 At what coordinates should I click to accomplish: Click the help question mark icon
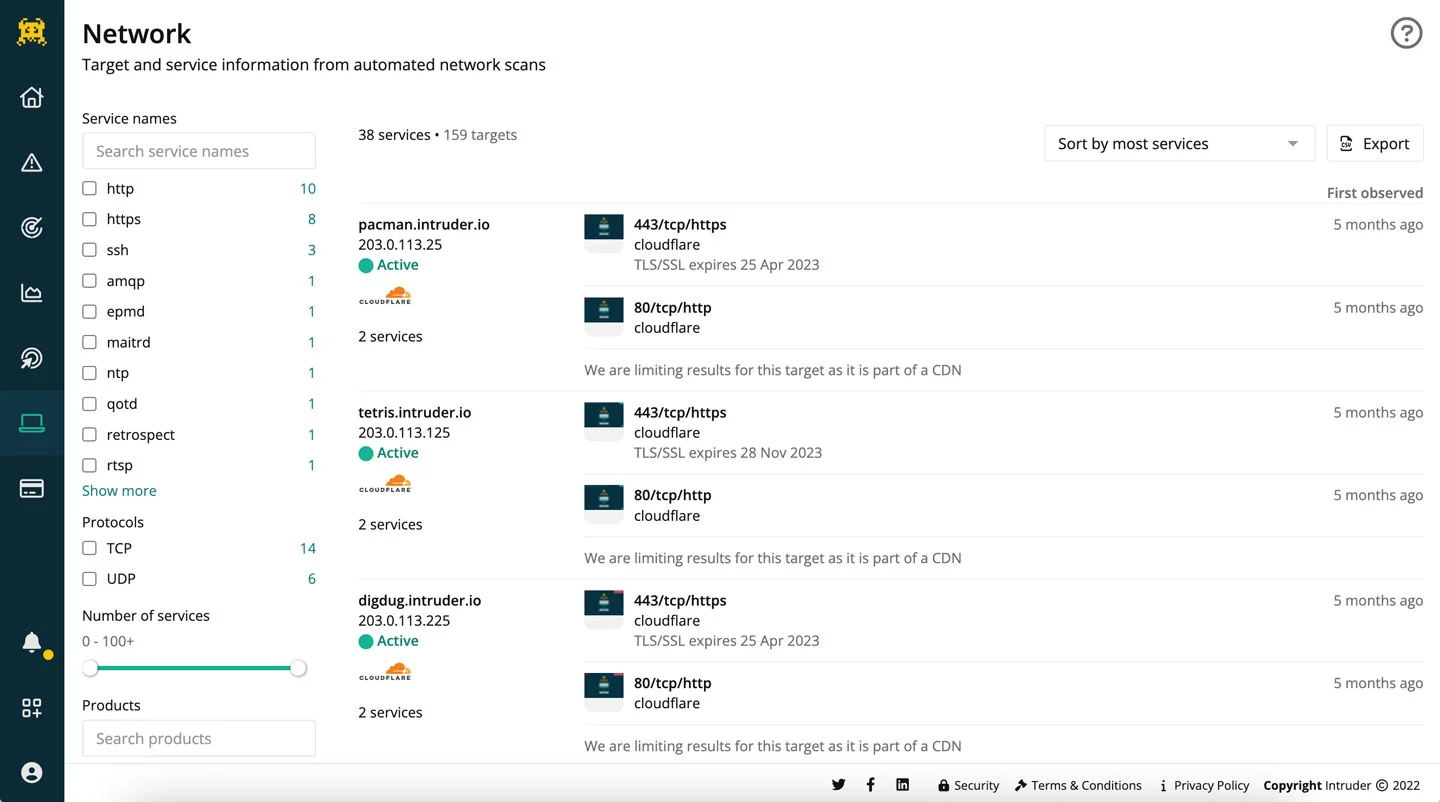click(1406, 34)
